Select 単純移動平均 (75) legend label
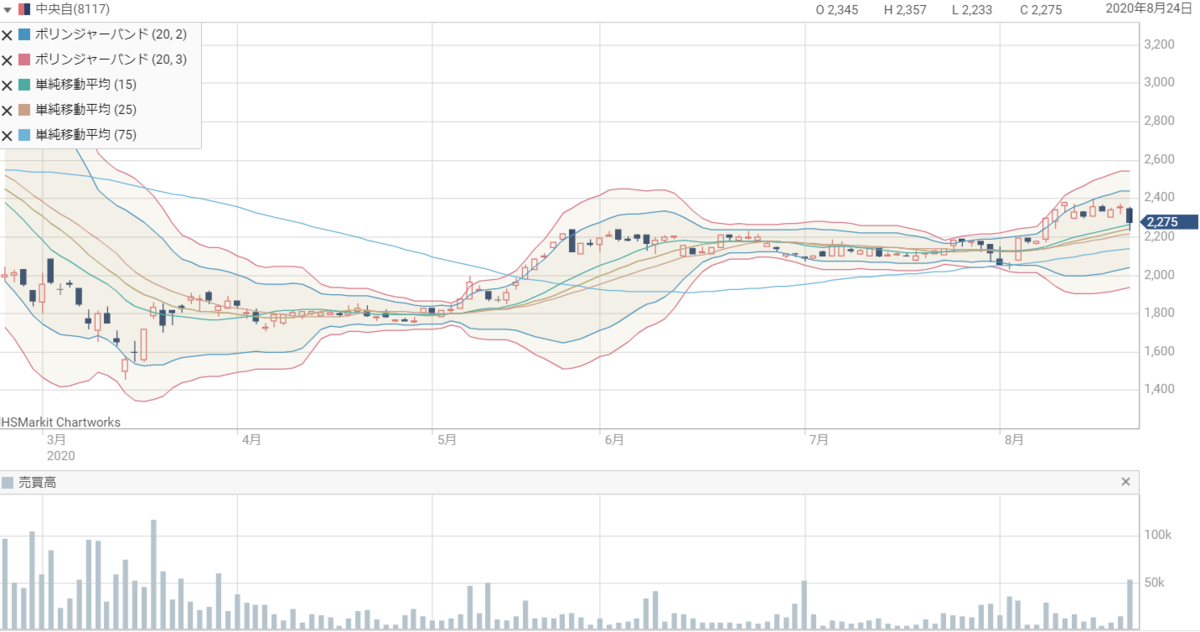Image resolution: width=1200 pixels, height=632 pixels. [x=86, y=135]
